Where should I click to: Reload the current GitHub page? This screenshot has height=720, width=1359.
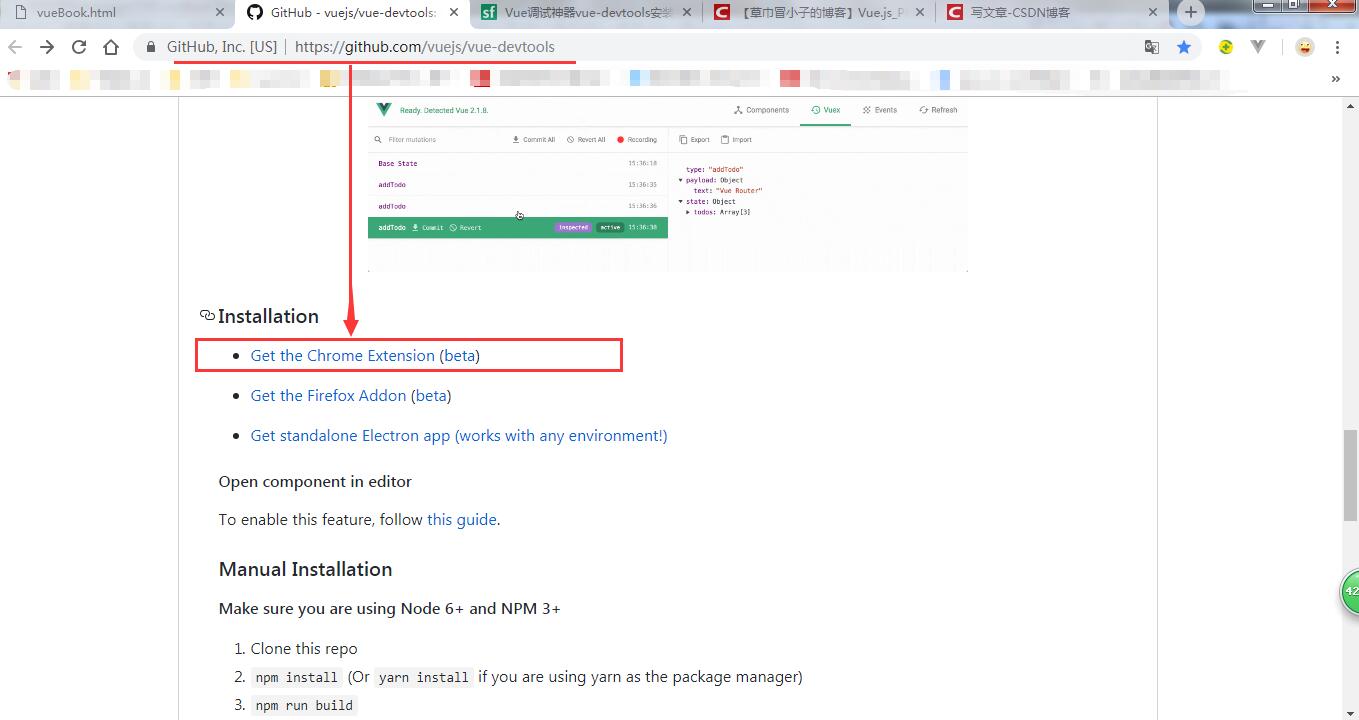pos(79,47)
